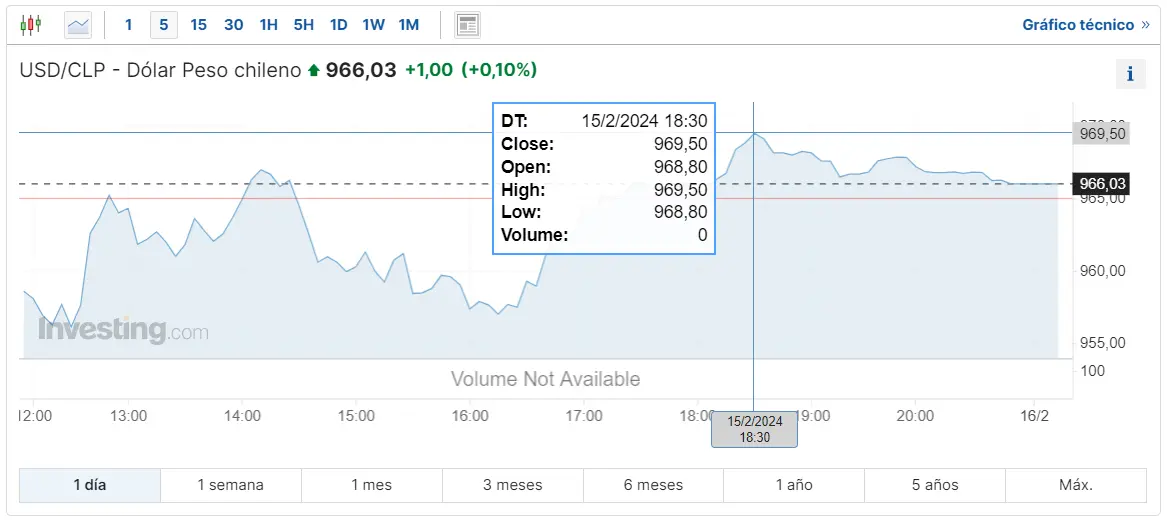Click the blue info icon
1167x523 pixels.
pyautogui.click(x=1131, y=74)
